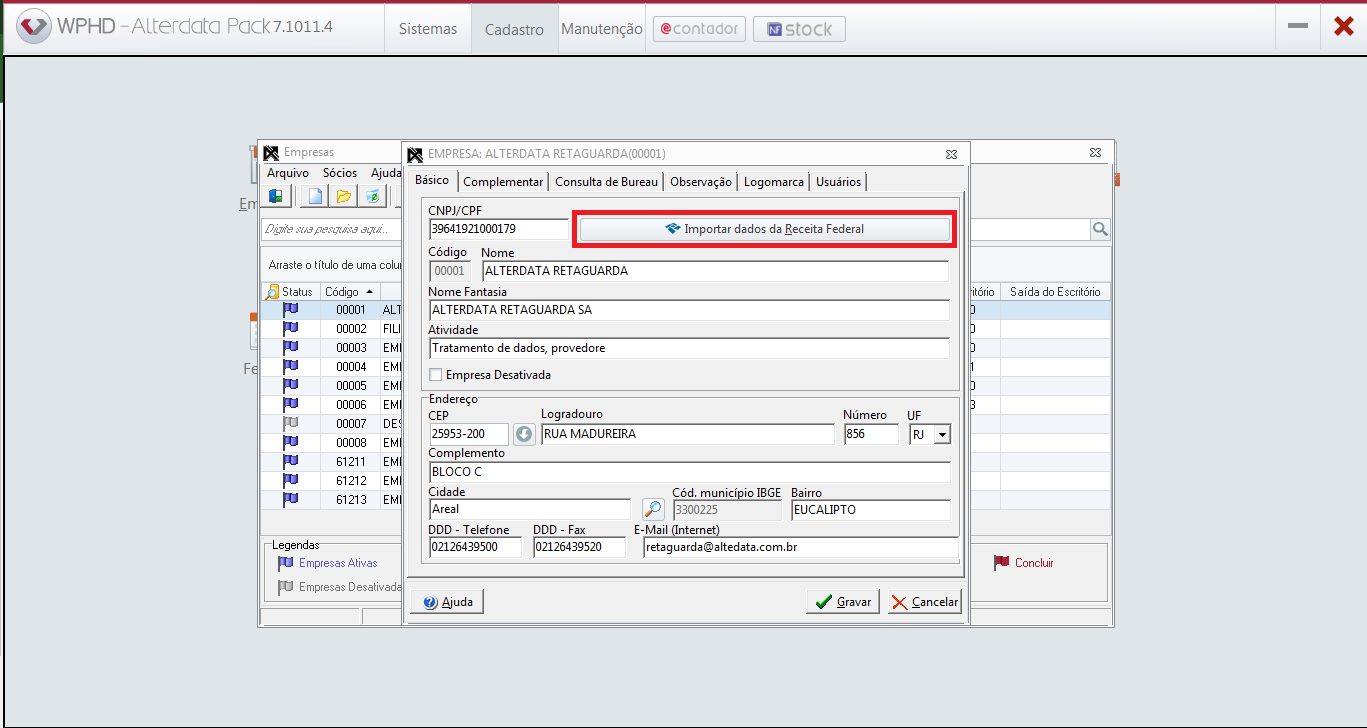Click the Número field 856

click(x=871, y=434)
